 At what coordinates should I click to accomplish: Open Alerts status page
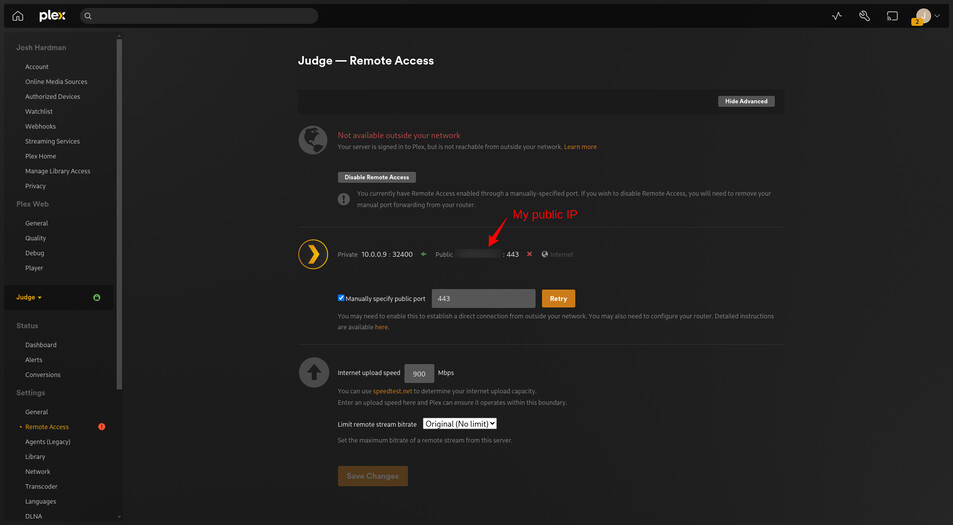[33, 360]
